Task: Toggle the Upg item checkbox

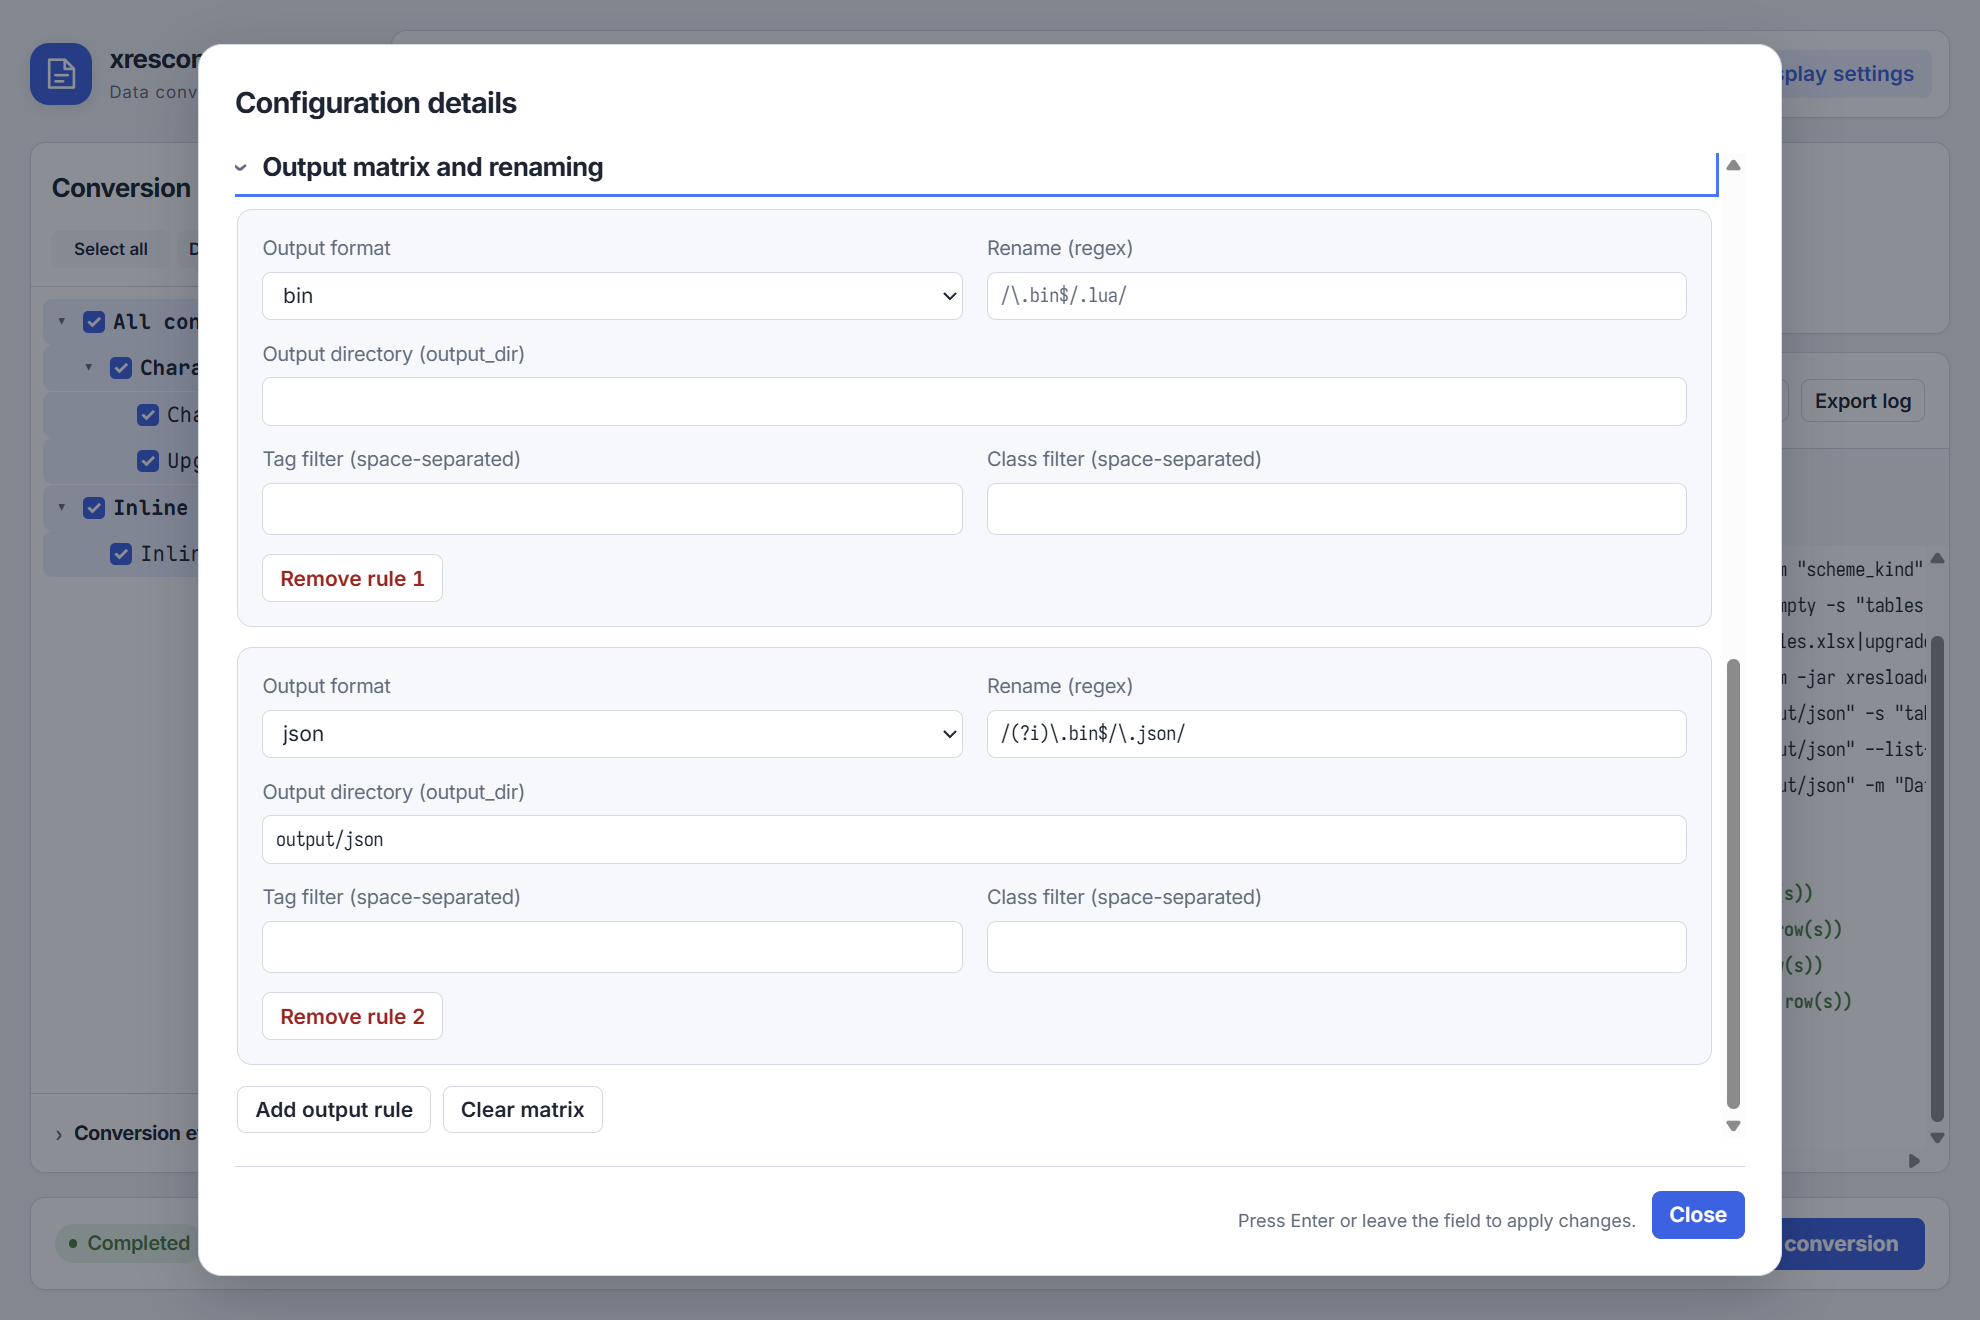Action: pos(148,461)
